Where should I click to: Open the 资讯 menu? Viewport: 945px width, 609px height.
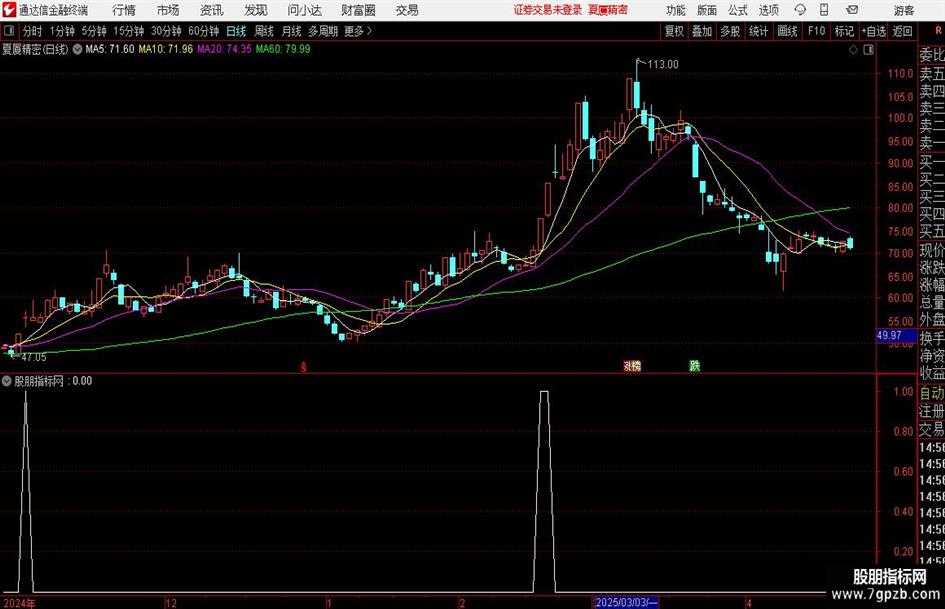click(211, 10)
